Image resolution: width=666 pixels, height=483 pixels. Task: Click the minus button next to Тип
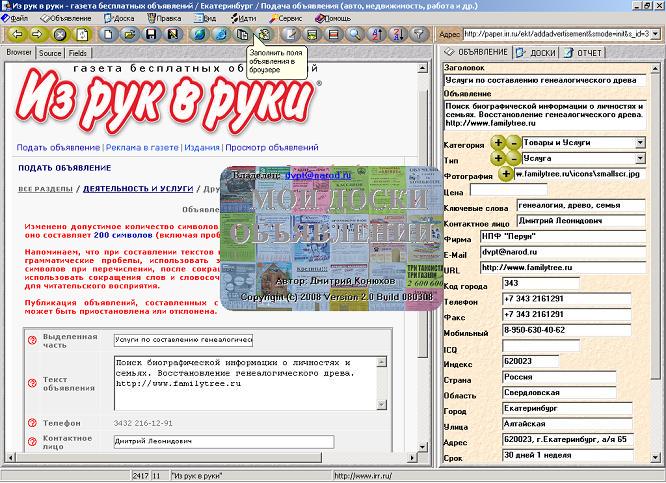(x=513, y=158)
